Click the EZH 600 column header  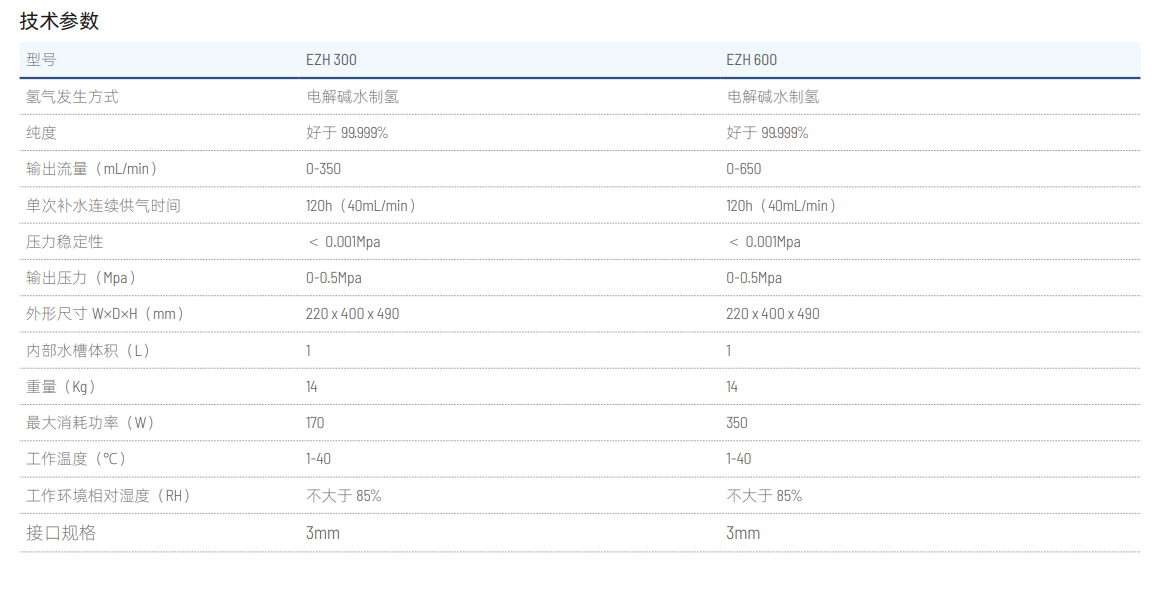coord(751,60)
